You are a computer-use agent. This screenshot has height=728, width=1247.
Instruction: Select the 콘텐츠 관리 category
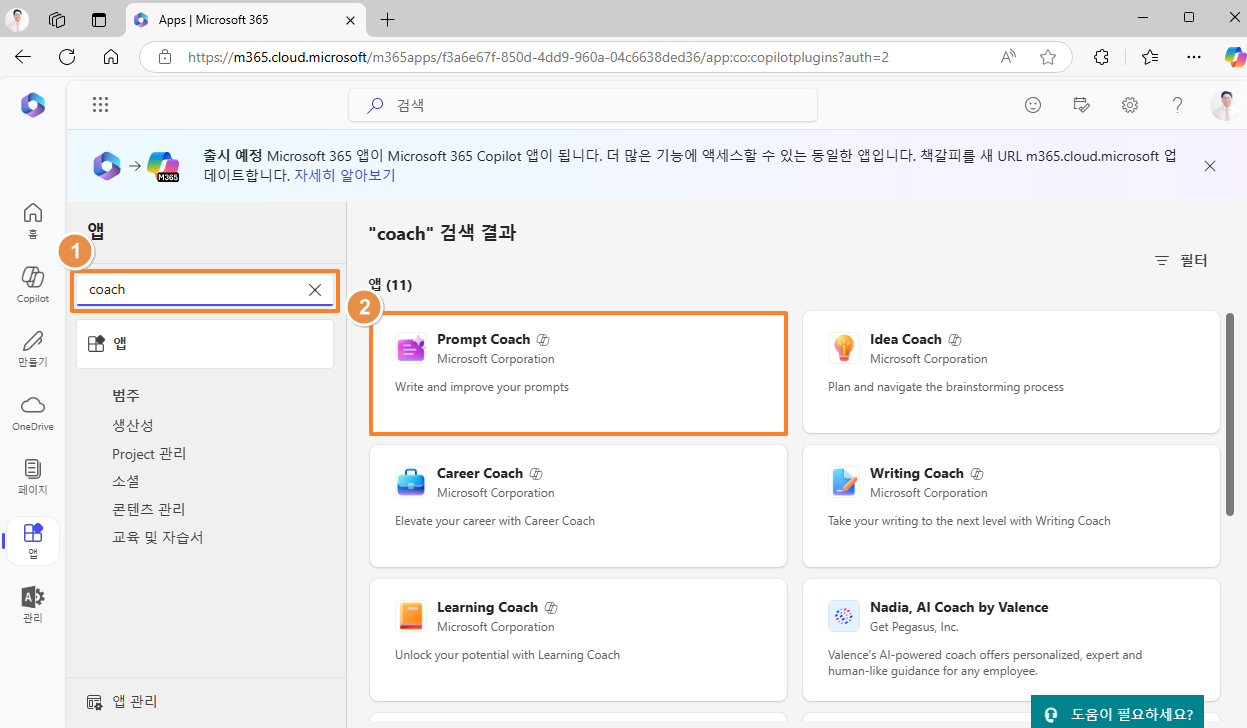pos(149,509)
